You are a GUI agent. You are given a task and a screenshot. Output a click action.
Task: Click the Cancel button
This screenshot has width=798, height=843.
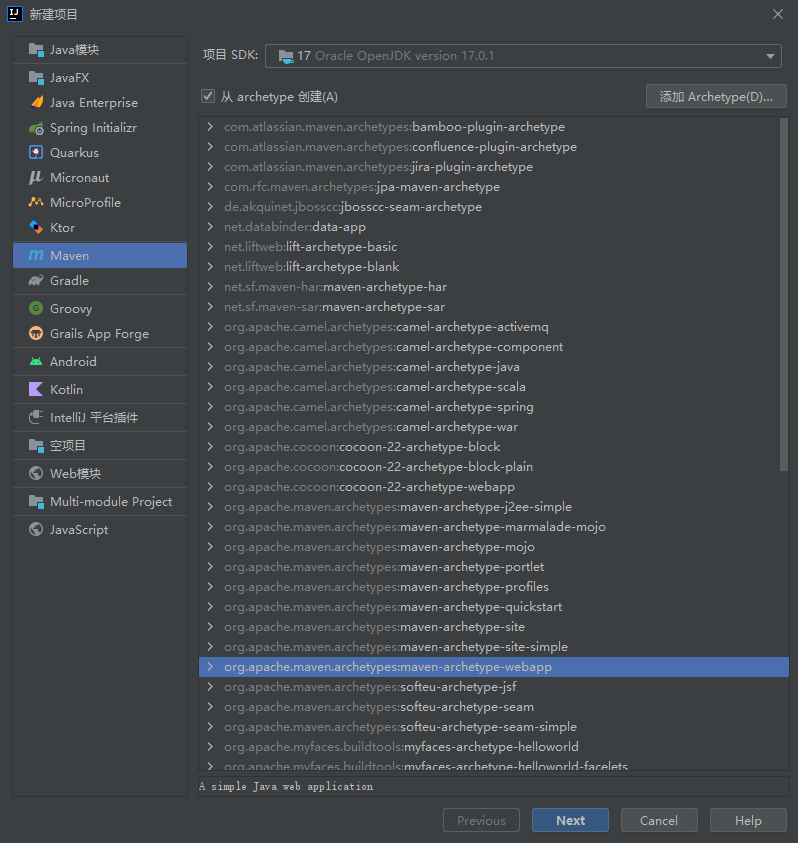(659, 820)
